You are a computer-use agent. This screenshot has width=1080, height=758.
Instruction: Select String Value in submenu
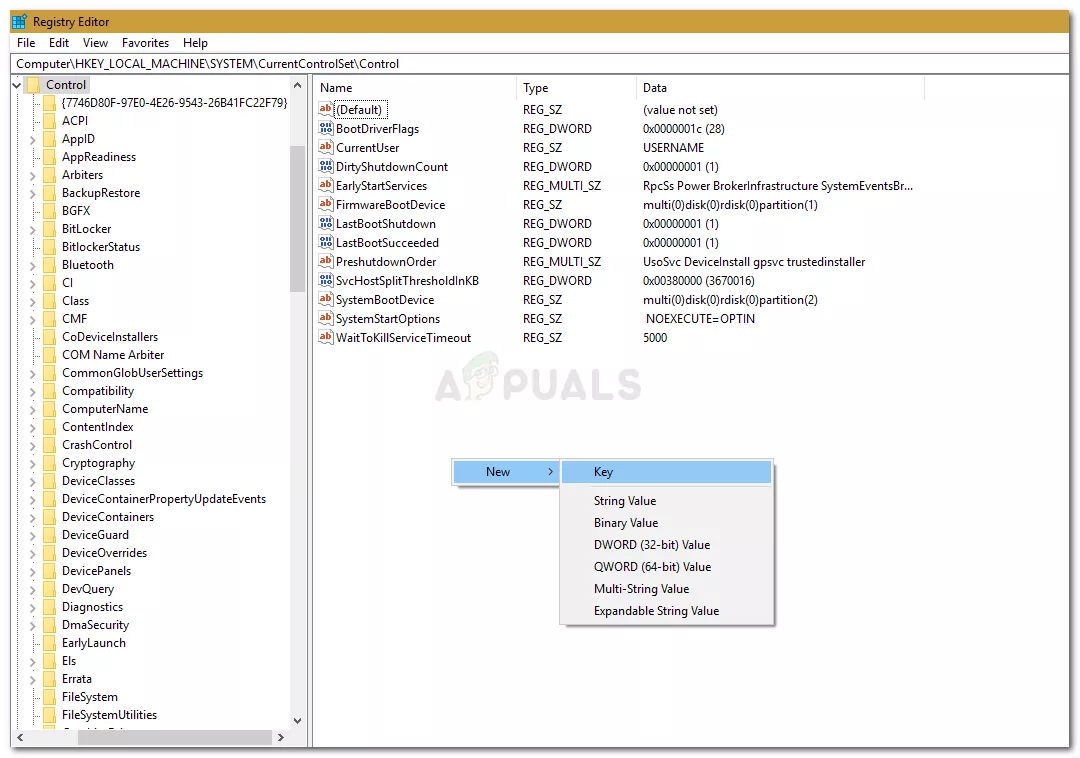[x=666, y=501]
